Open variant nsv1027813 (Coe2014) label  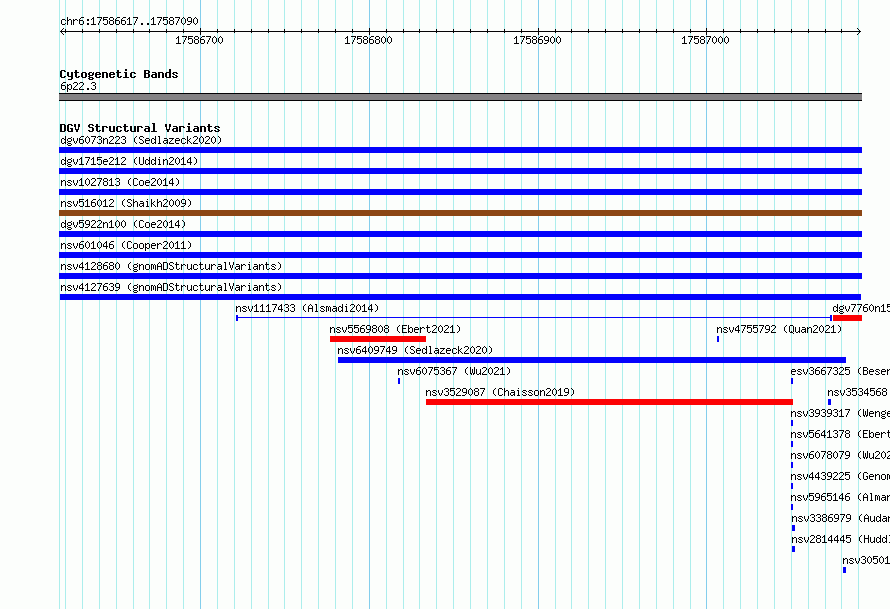pos(120,182)
